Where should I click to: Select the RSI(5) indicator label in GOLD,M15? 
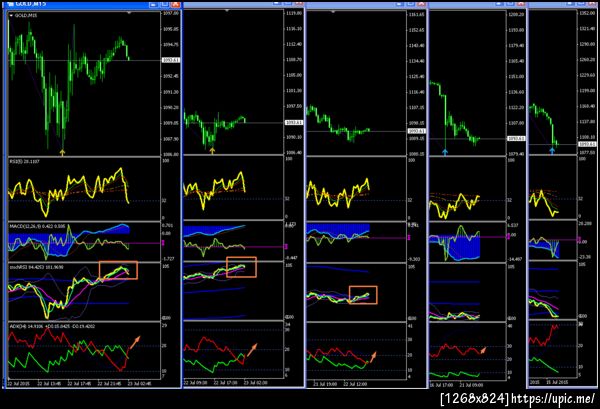[x=24, y=161]
